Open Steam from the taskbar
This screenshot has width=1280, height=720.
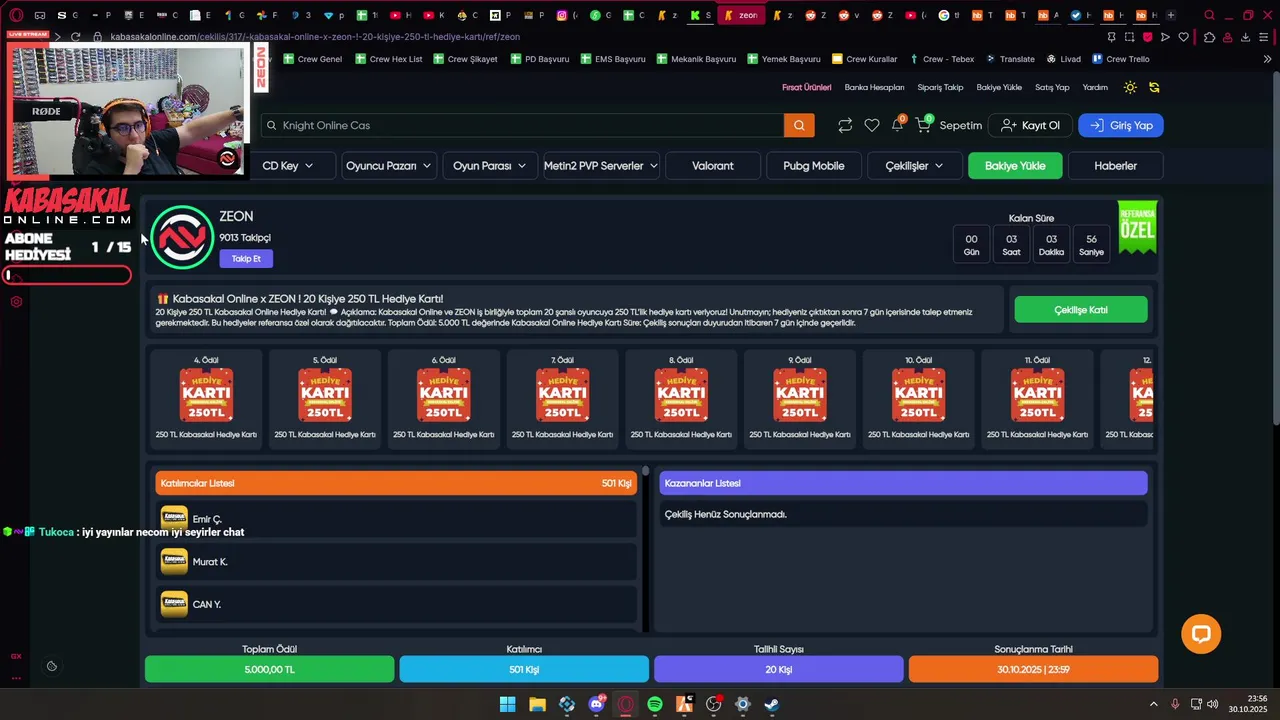point(772,704)
